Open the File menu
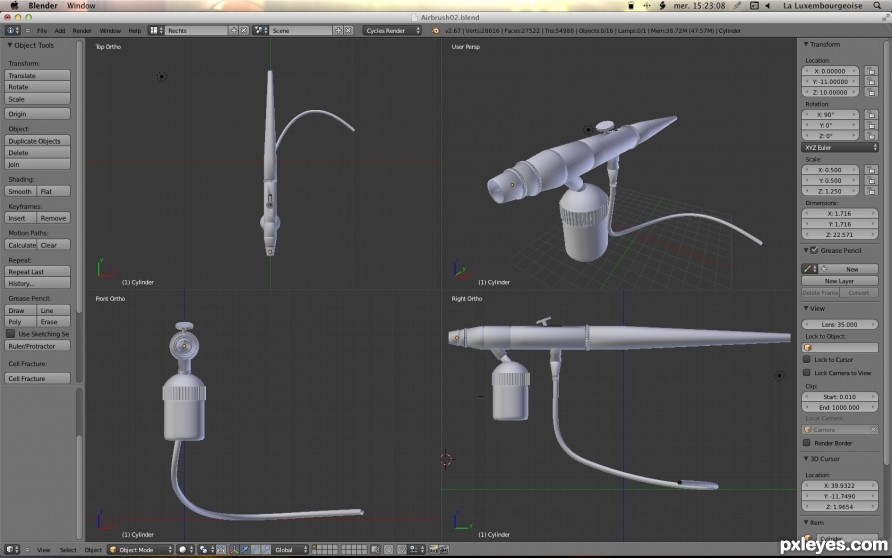 pyautogui.click(x=42, y=31)
